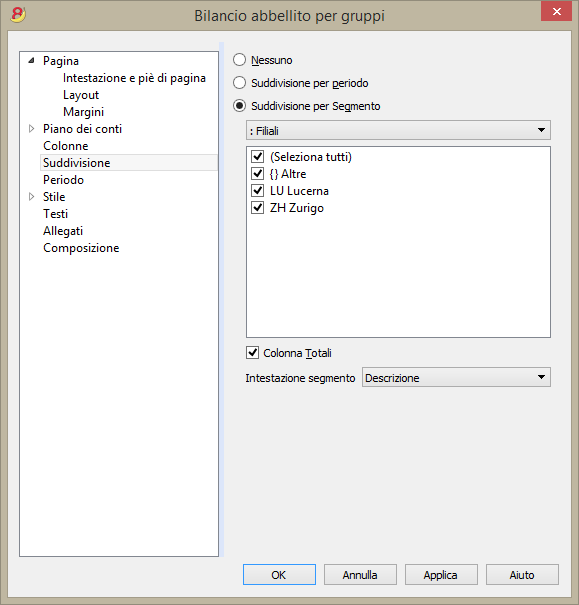Click the Applica button
The image size is (579, 605).
441,575
